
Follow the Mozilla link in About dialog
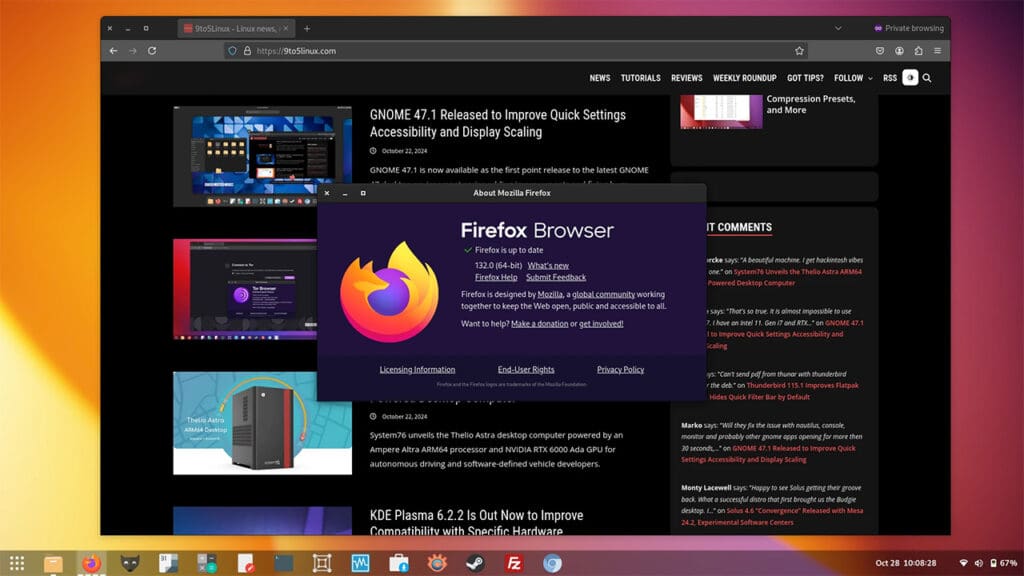click(550, 295)
